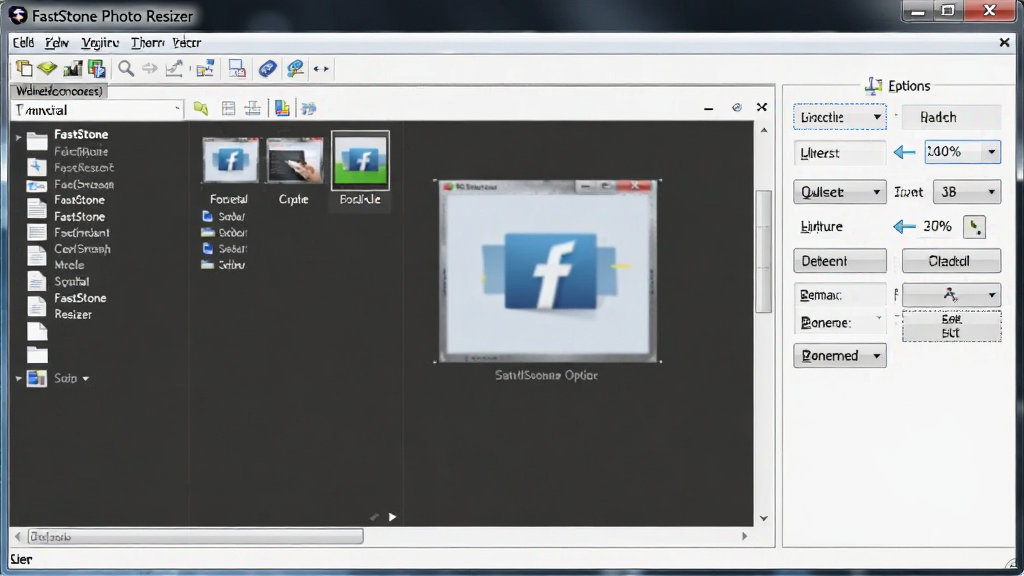
Task: Click the Eptions panel header icon
Action: [874, 86]
